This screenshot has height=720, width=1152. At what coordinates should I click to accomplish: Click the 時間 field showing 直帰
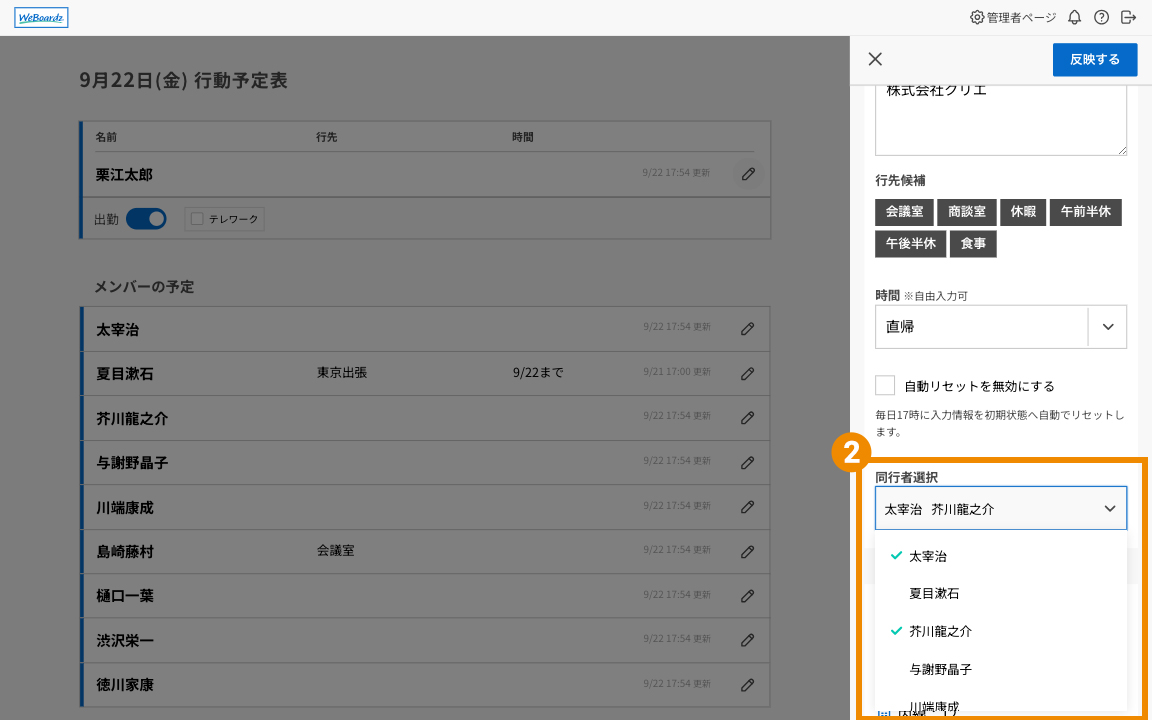tap(981, 327)
